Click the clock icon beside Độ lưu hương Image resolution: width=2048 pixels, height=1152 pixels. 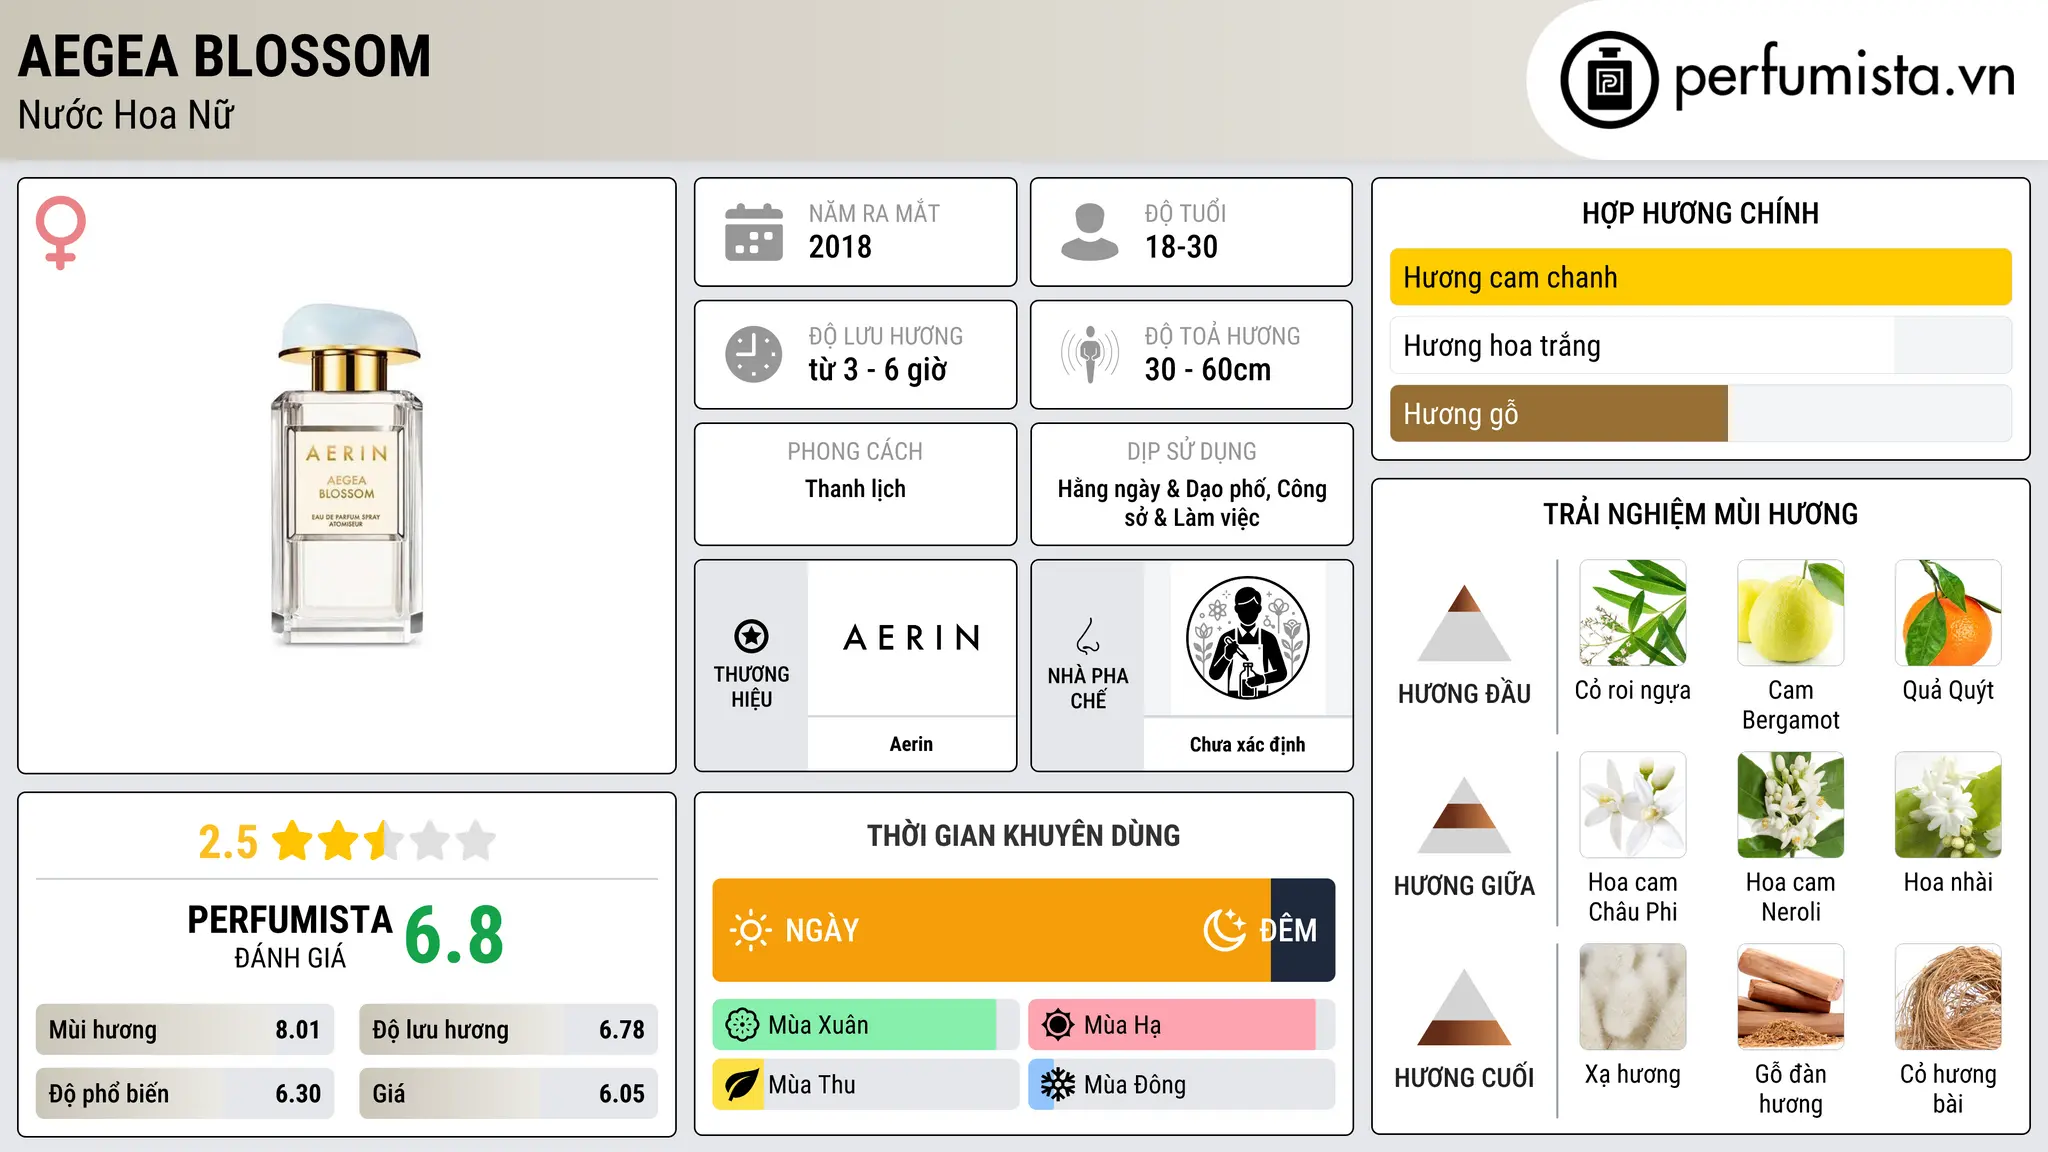click(x=754, y=354)
